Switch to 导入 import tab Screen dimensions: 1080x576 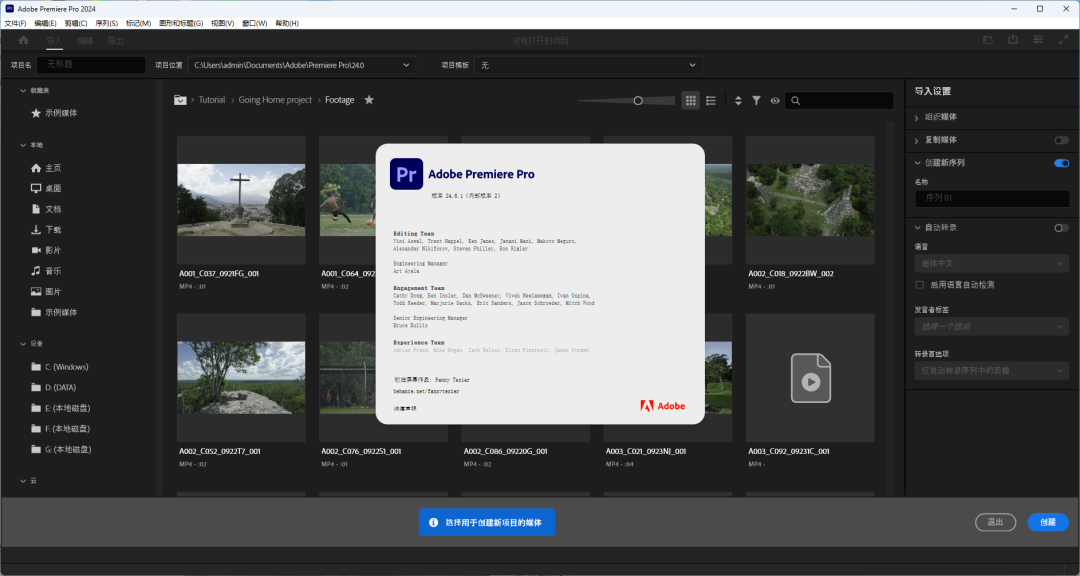[54, 41]
